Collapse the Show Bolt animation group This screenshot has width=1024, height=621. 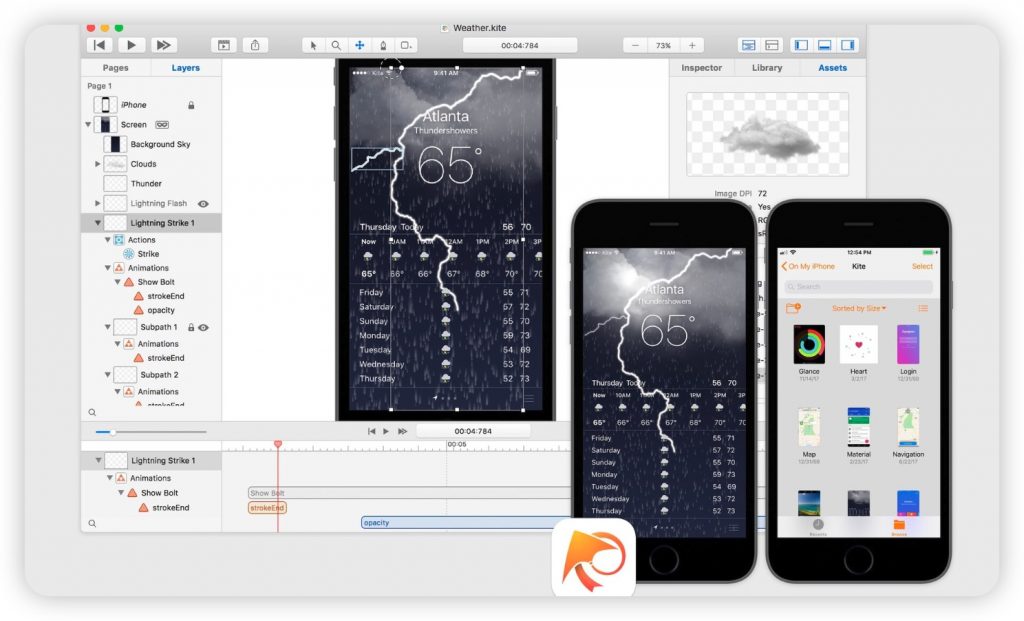(x=120, y=282)
